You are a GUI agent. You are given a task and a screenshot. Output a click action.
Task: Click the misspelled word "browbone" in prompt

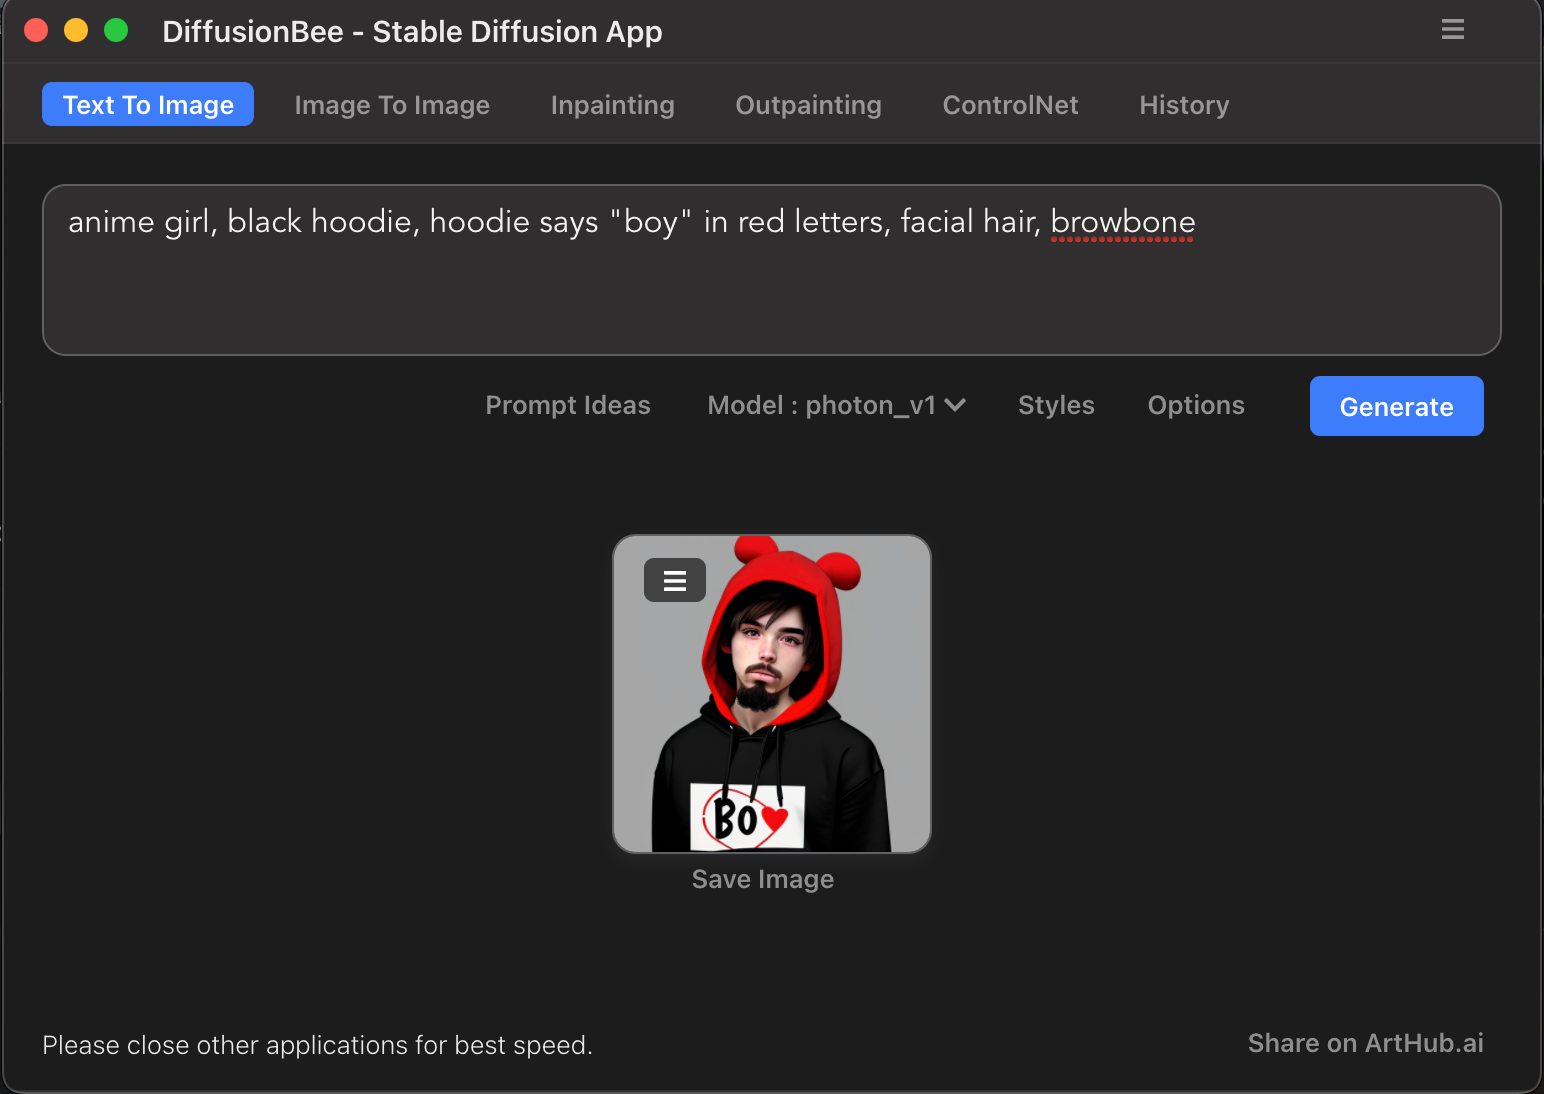click(x=1122, y=222)
